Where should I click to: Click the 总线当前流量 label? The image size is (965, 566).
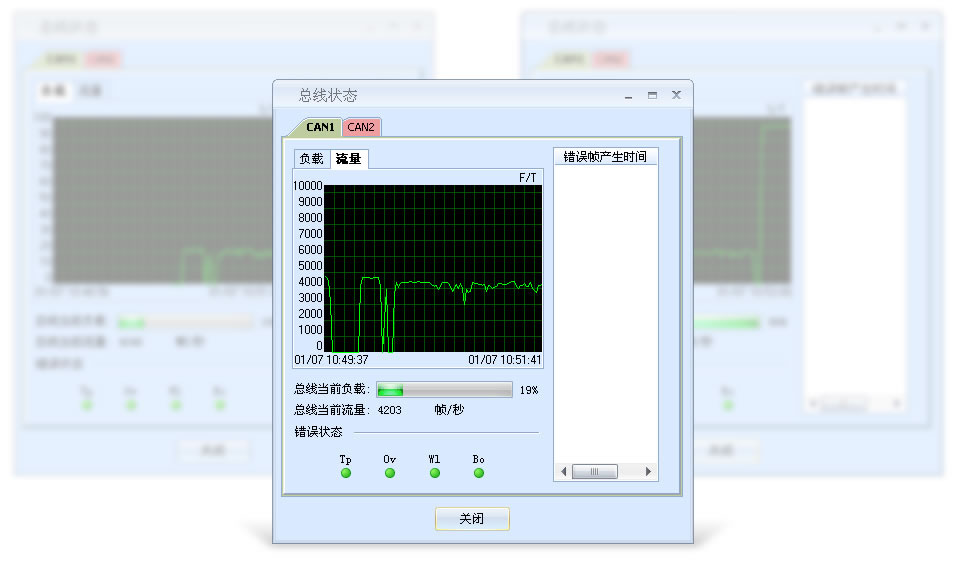(332, 410)
